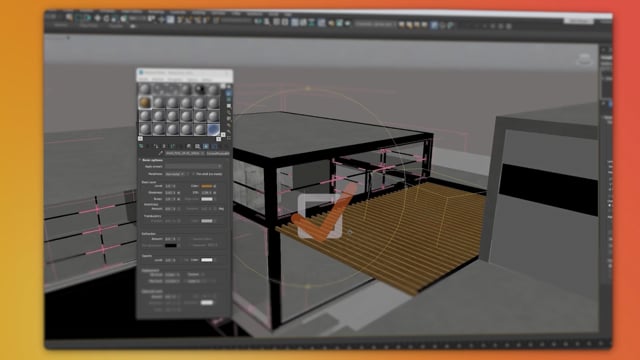Screen dimensions: 640x360
Task: Click the material type button beside name
Action: 218,153
